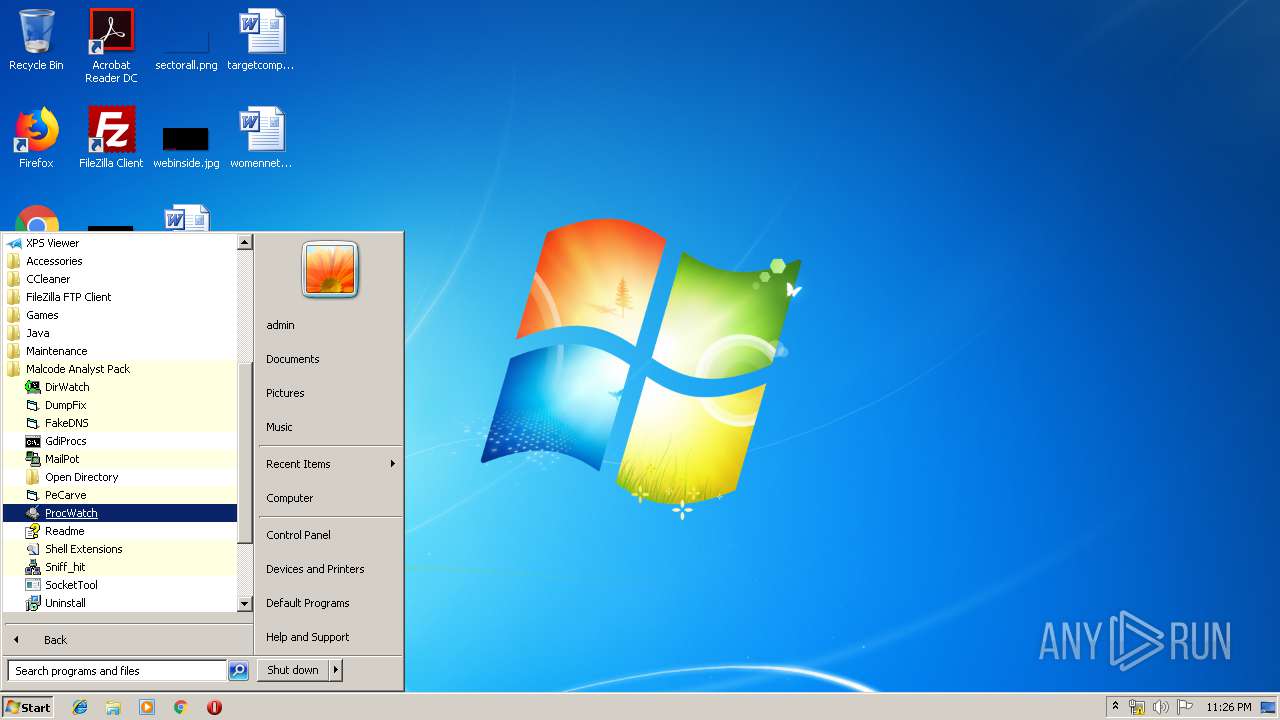
Task: Open the Recent Items submenu
Action: coord(330,464)
